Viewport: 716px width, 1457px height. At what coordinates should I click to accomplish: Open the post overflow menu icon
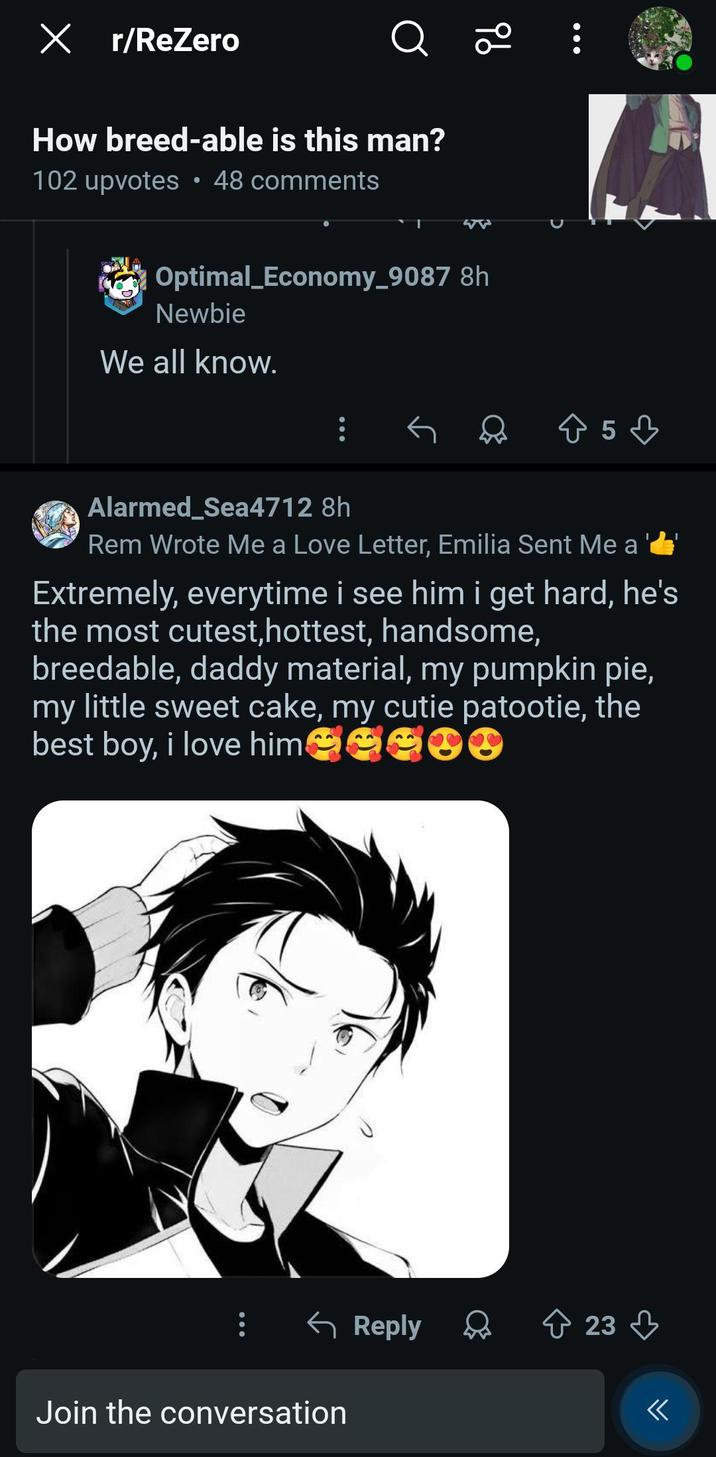(x=575, y=40)
